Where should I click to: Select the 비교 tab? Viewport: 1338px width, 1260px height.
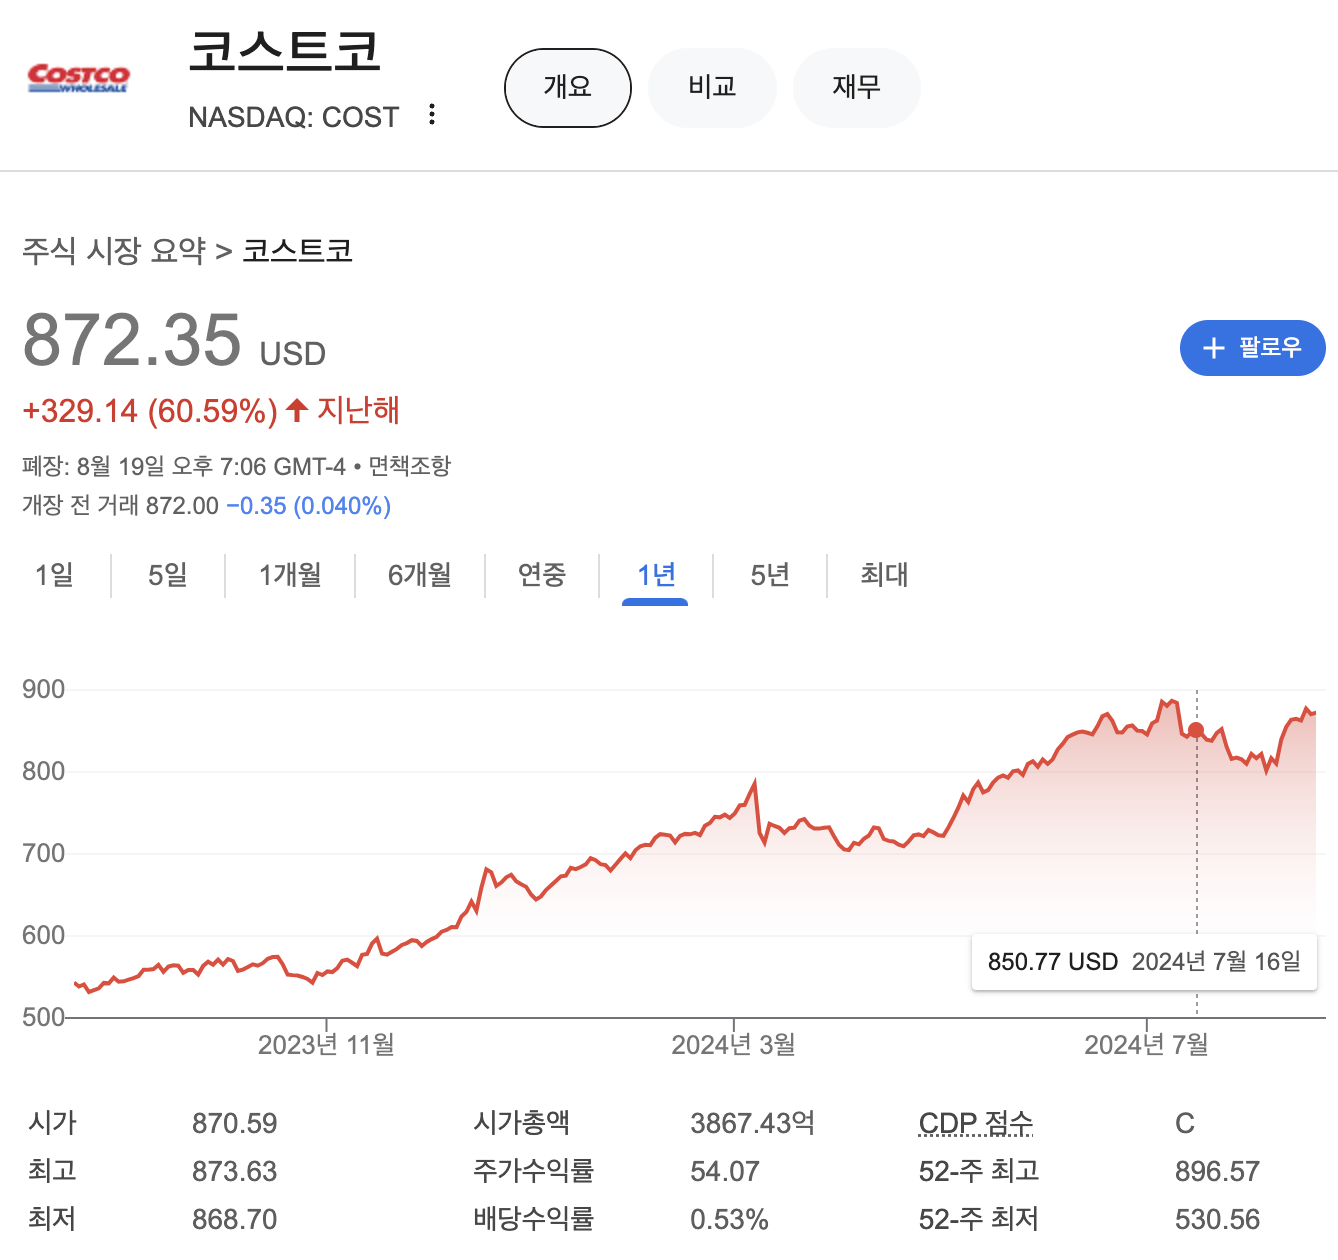(713, 88)
